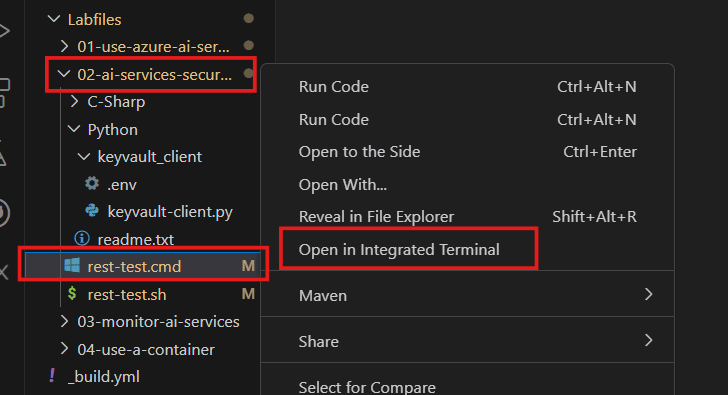Collapse the 02-ai-services-secur... folder chevron
Image resolution: width=728 pixels, height=395 pixels.
(64, 74)
